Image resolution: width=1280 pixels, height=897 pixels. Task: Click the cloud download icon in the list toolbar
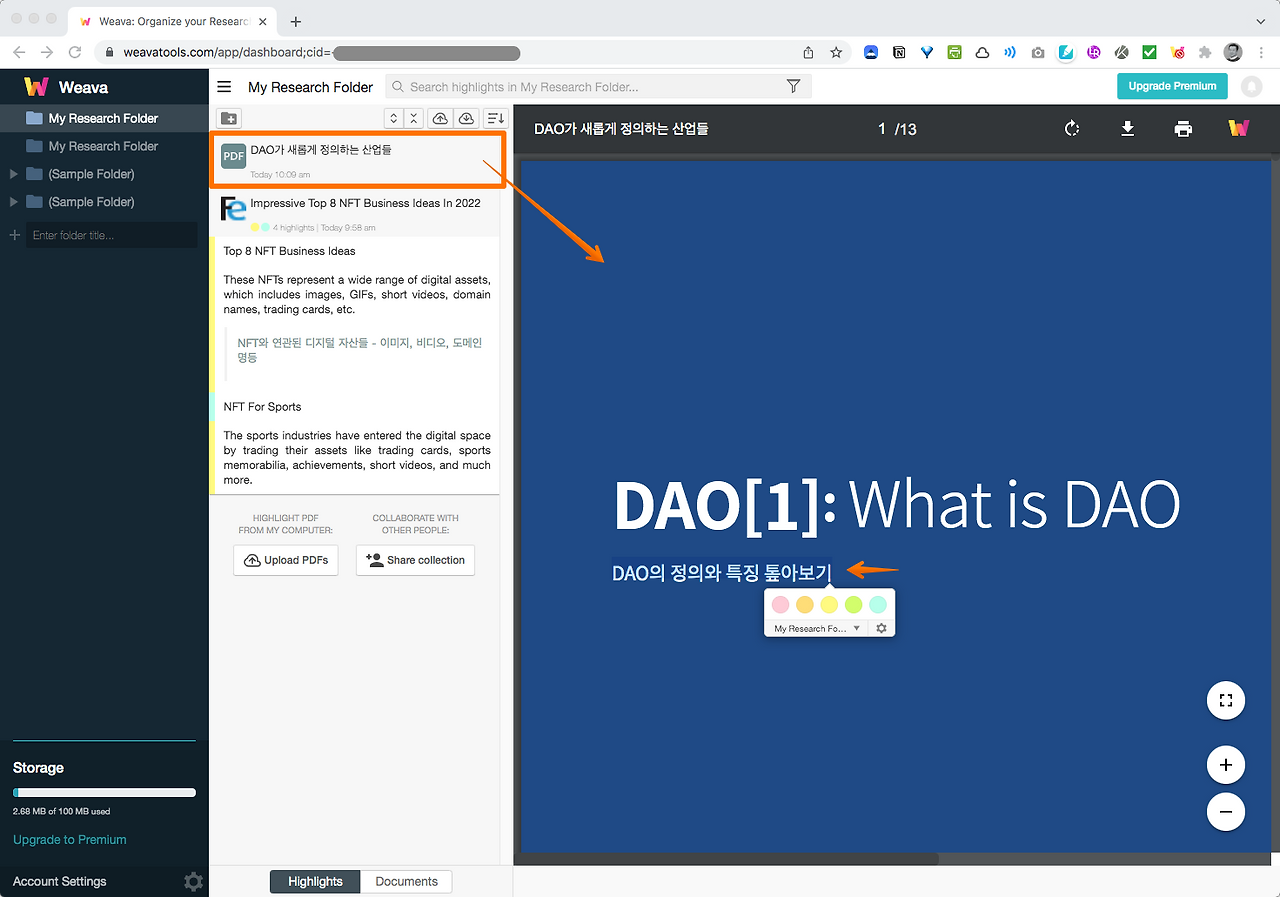click(x=466, y=118)
